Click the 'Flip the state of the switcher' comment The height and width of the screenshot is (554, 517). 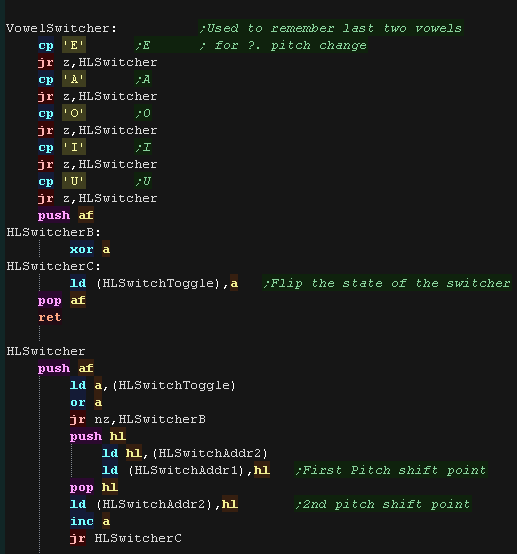[x=387, y=283]
